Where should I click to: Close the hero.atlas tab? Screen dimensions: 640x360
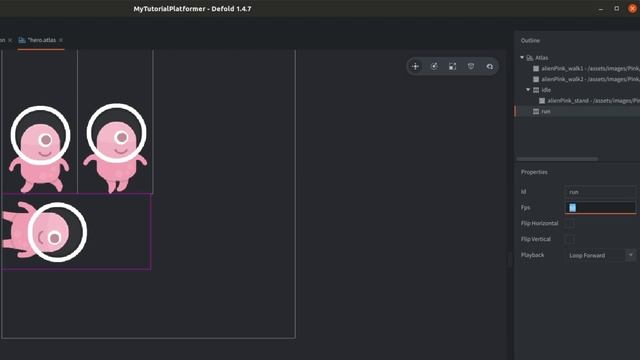click(x=61, y=40)
